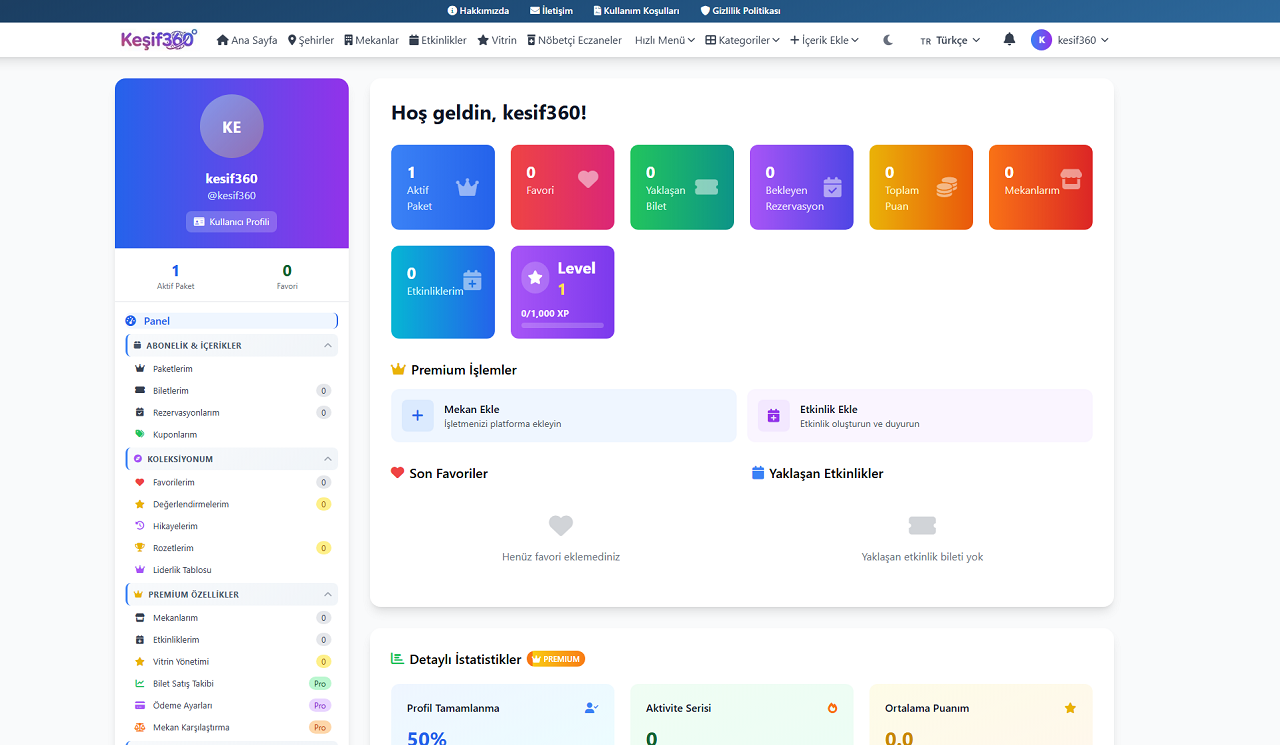The width and height of the screenshot is (1280, 745).
Task: Click the Premium badge beside Detaylı İstatistikler
Action: (x=556, y=659)
